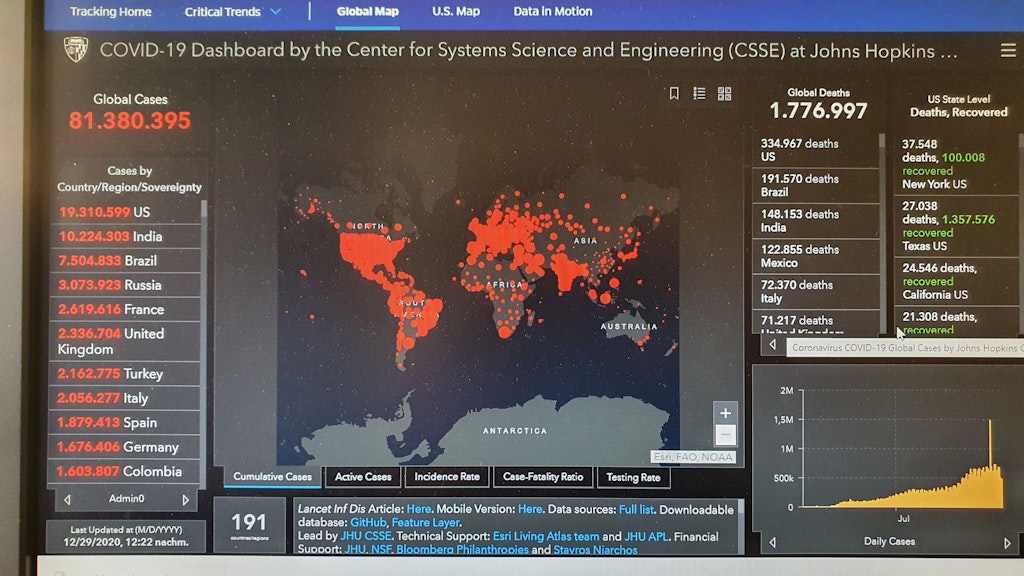
Task: Zoom out on the map with minus
Action: coord(725,435)
